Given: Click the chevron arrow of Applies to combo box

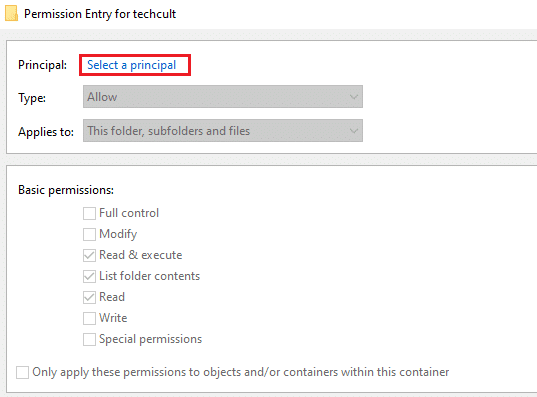Looking at the screenshot, I should [353, 131].
